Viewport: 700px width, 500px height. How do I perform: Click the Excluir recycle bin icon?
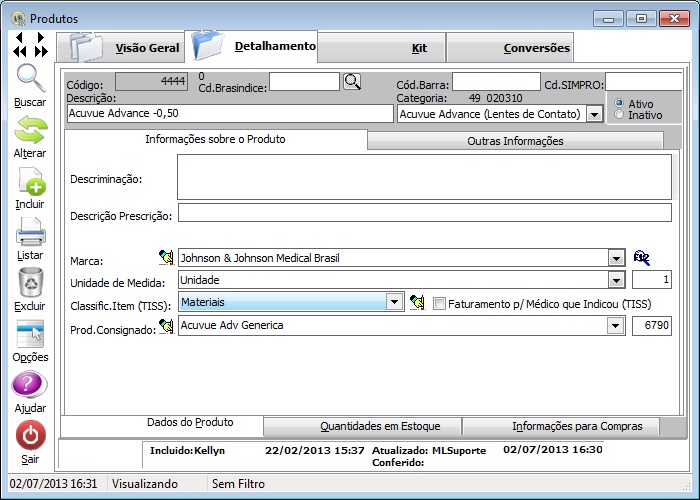click(30, 284)
